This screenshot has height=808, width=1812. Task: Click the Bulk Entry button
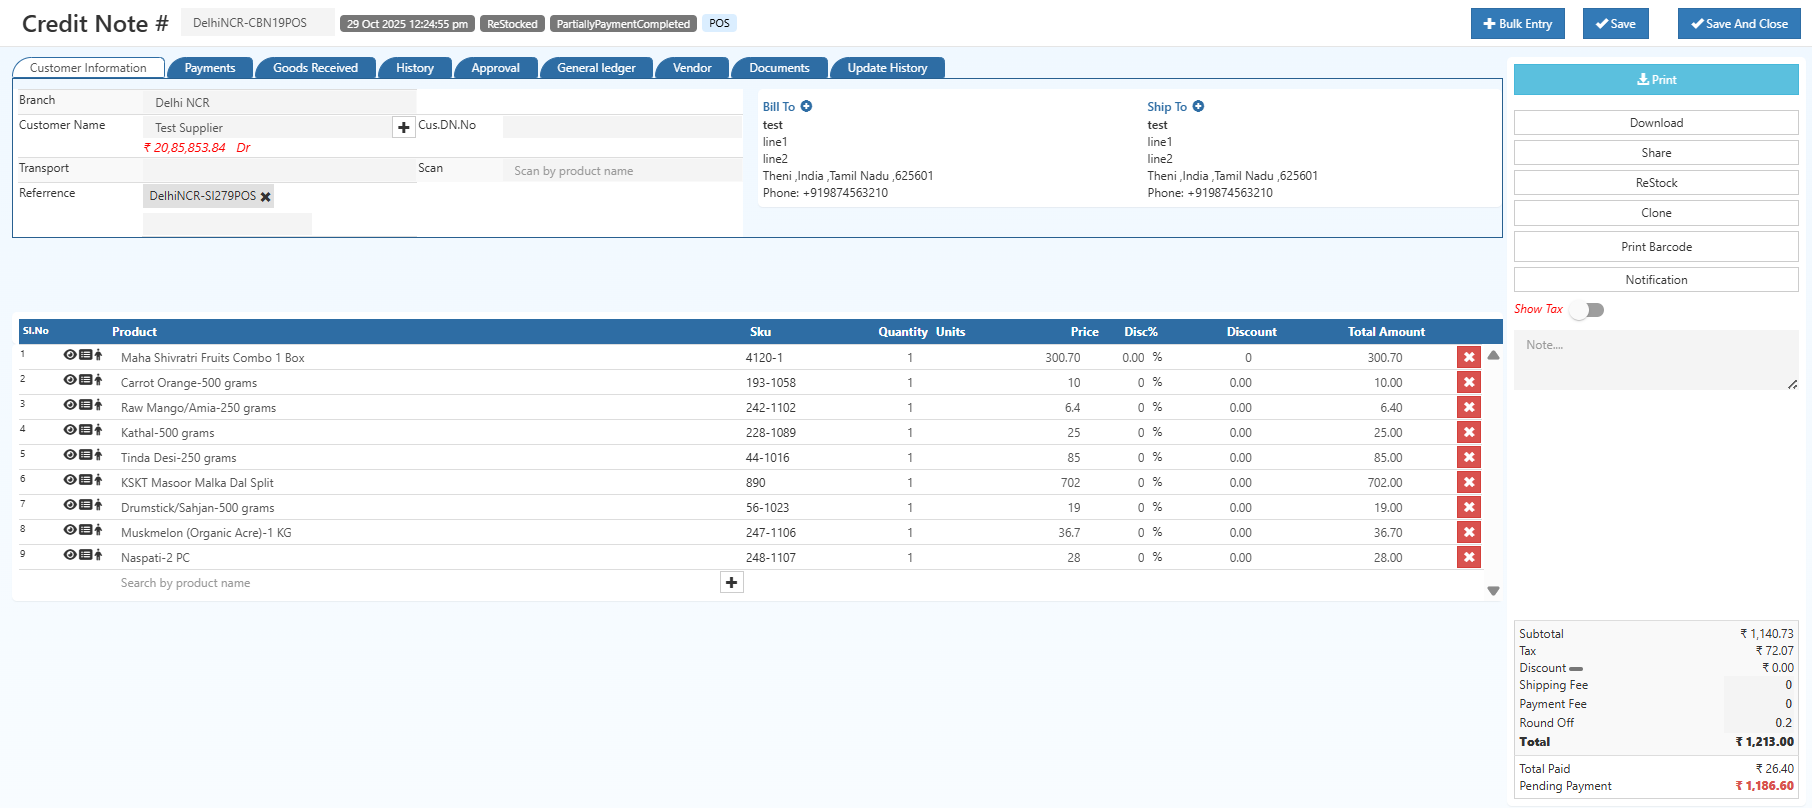point(1518,24)
